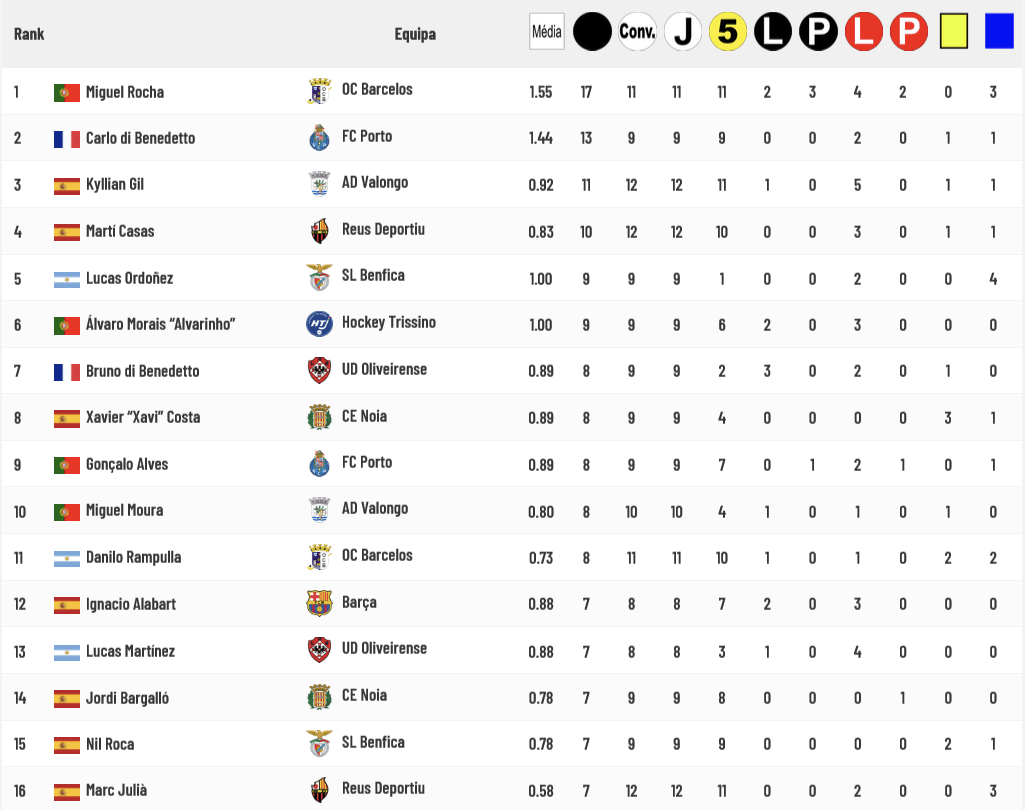Select Marc Julià table row
This screenshot has width=1025, height=810.
(x=512, y=790)
